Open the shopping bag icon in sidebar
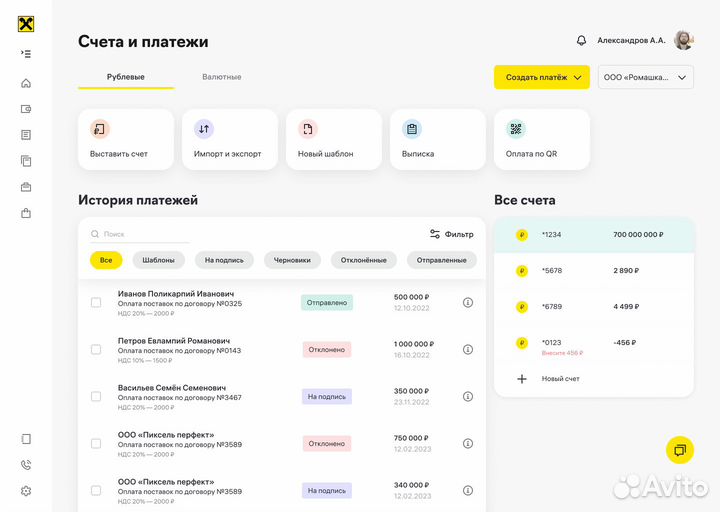Screen dimensions: 720x512 26,213
